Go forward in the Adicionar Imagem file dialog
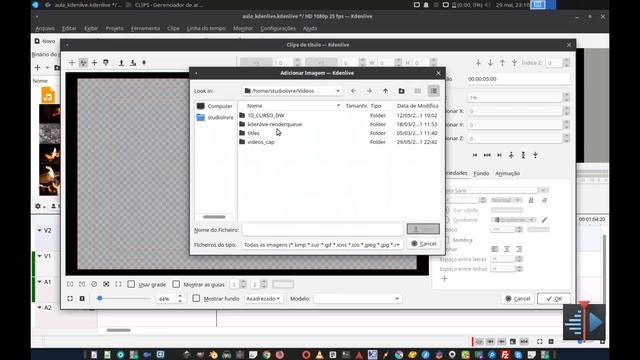640x360 pixels. (x=369, y=91)
